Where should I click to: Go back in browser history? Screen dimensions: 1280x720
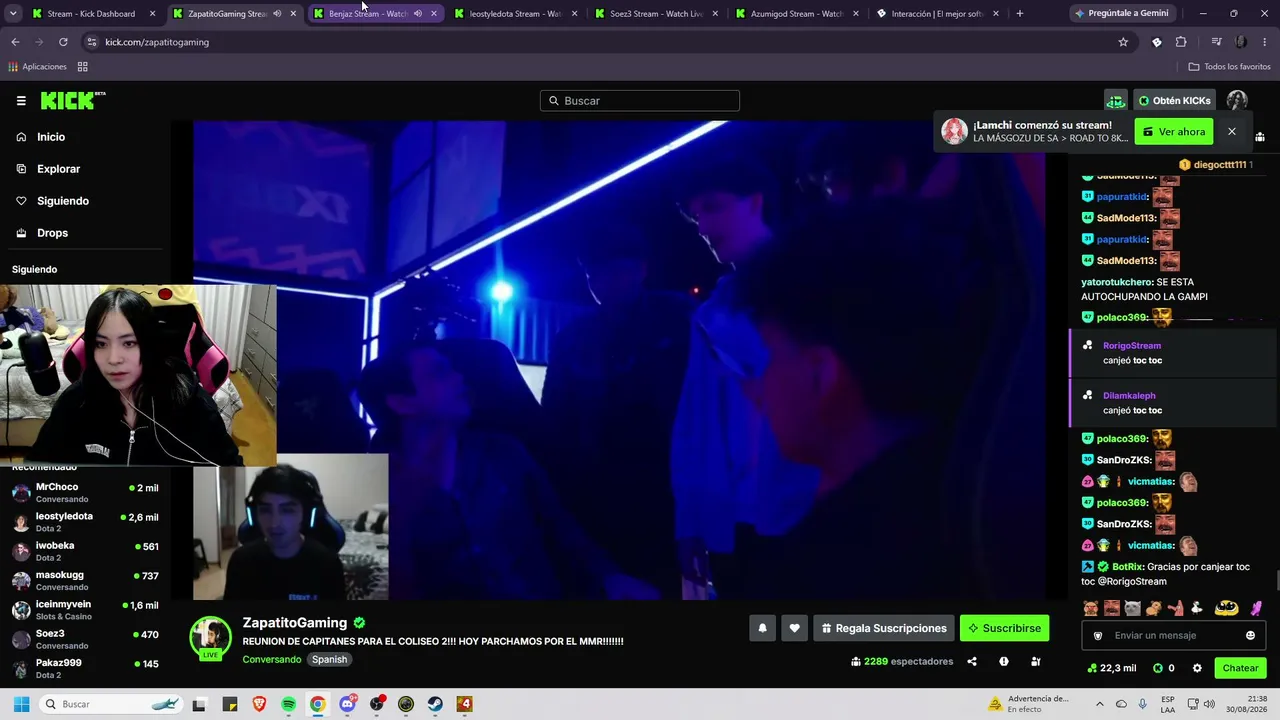click(15, 42)
